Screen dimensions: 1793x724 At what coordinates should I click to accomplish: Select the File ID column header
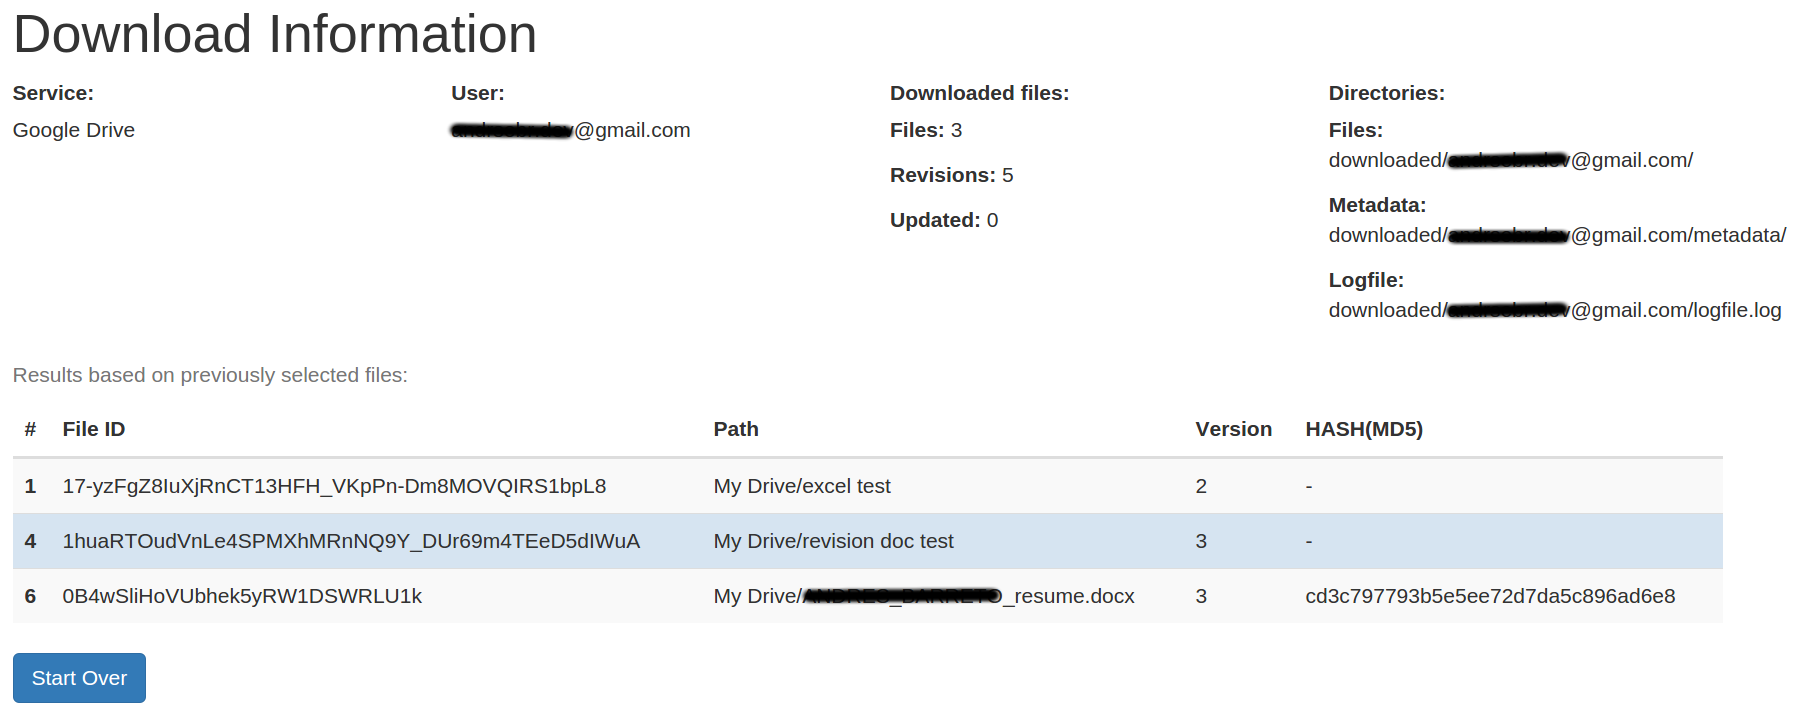[x=93, y=429]
